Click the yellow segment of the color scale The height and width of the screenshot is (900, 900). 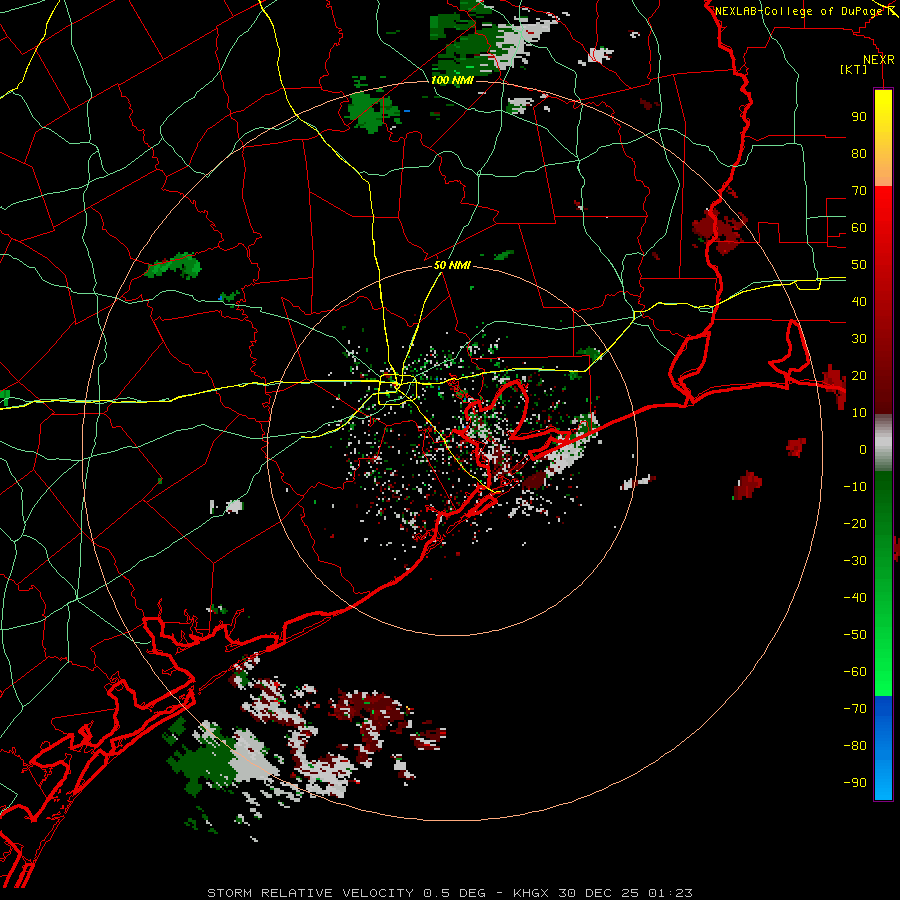[883, 138]
